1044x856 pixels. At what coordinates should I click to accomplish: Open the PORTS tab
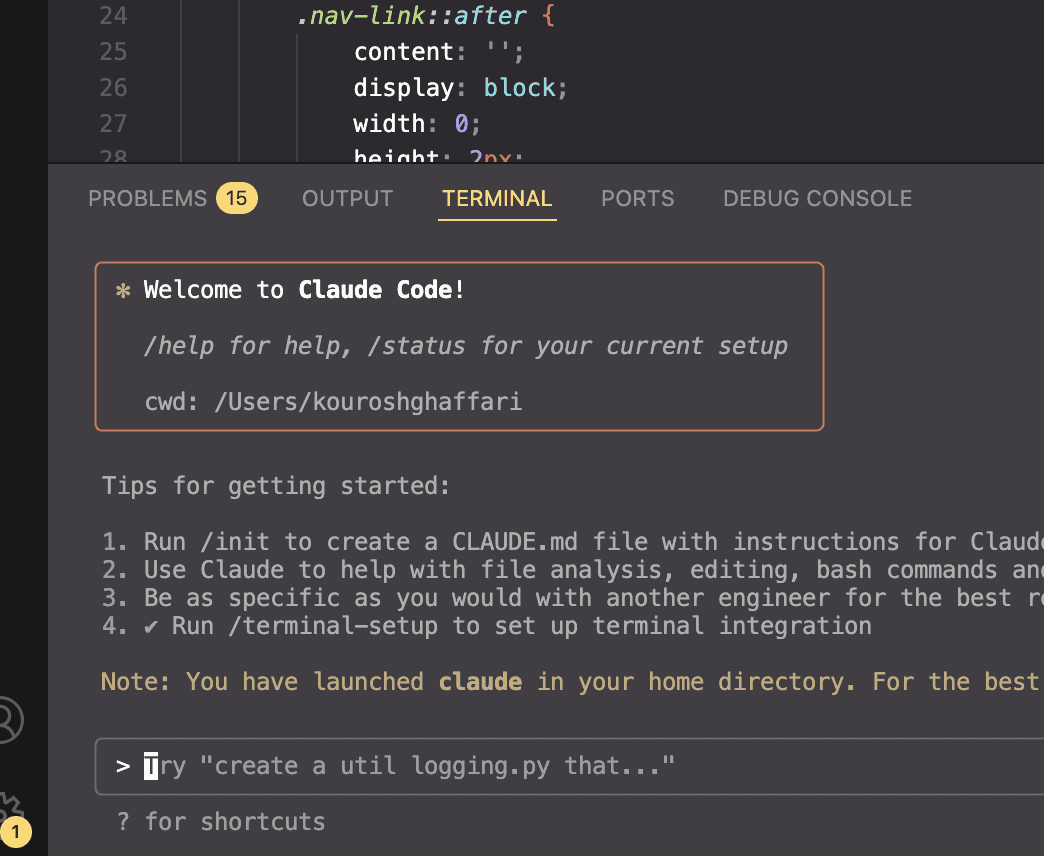point(637,198)
